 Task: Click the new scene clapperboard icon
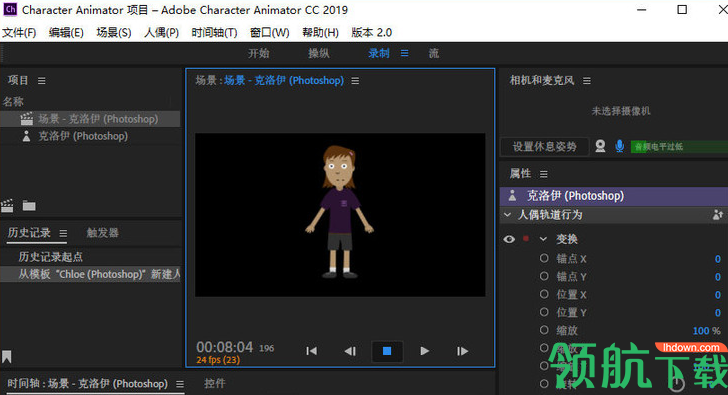(7, 205)
